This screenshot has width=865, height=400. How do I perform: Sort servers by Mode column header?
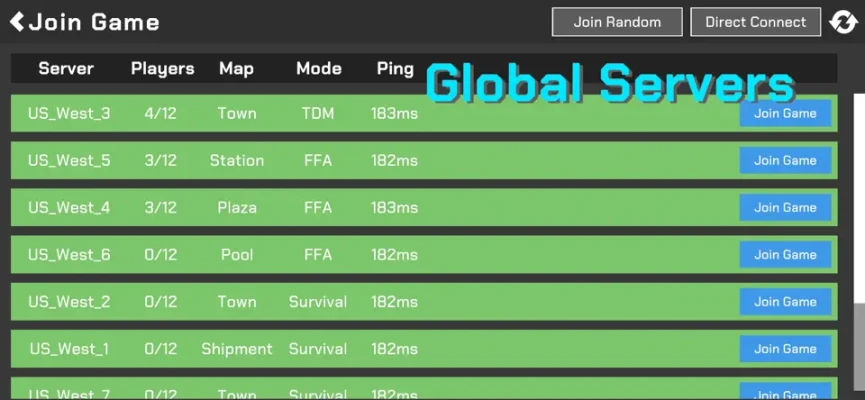coord(318,68)
